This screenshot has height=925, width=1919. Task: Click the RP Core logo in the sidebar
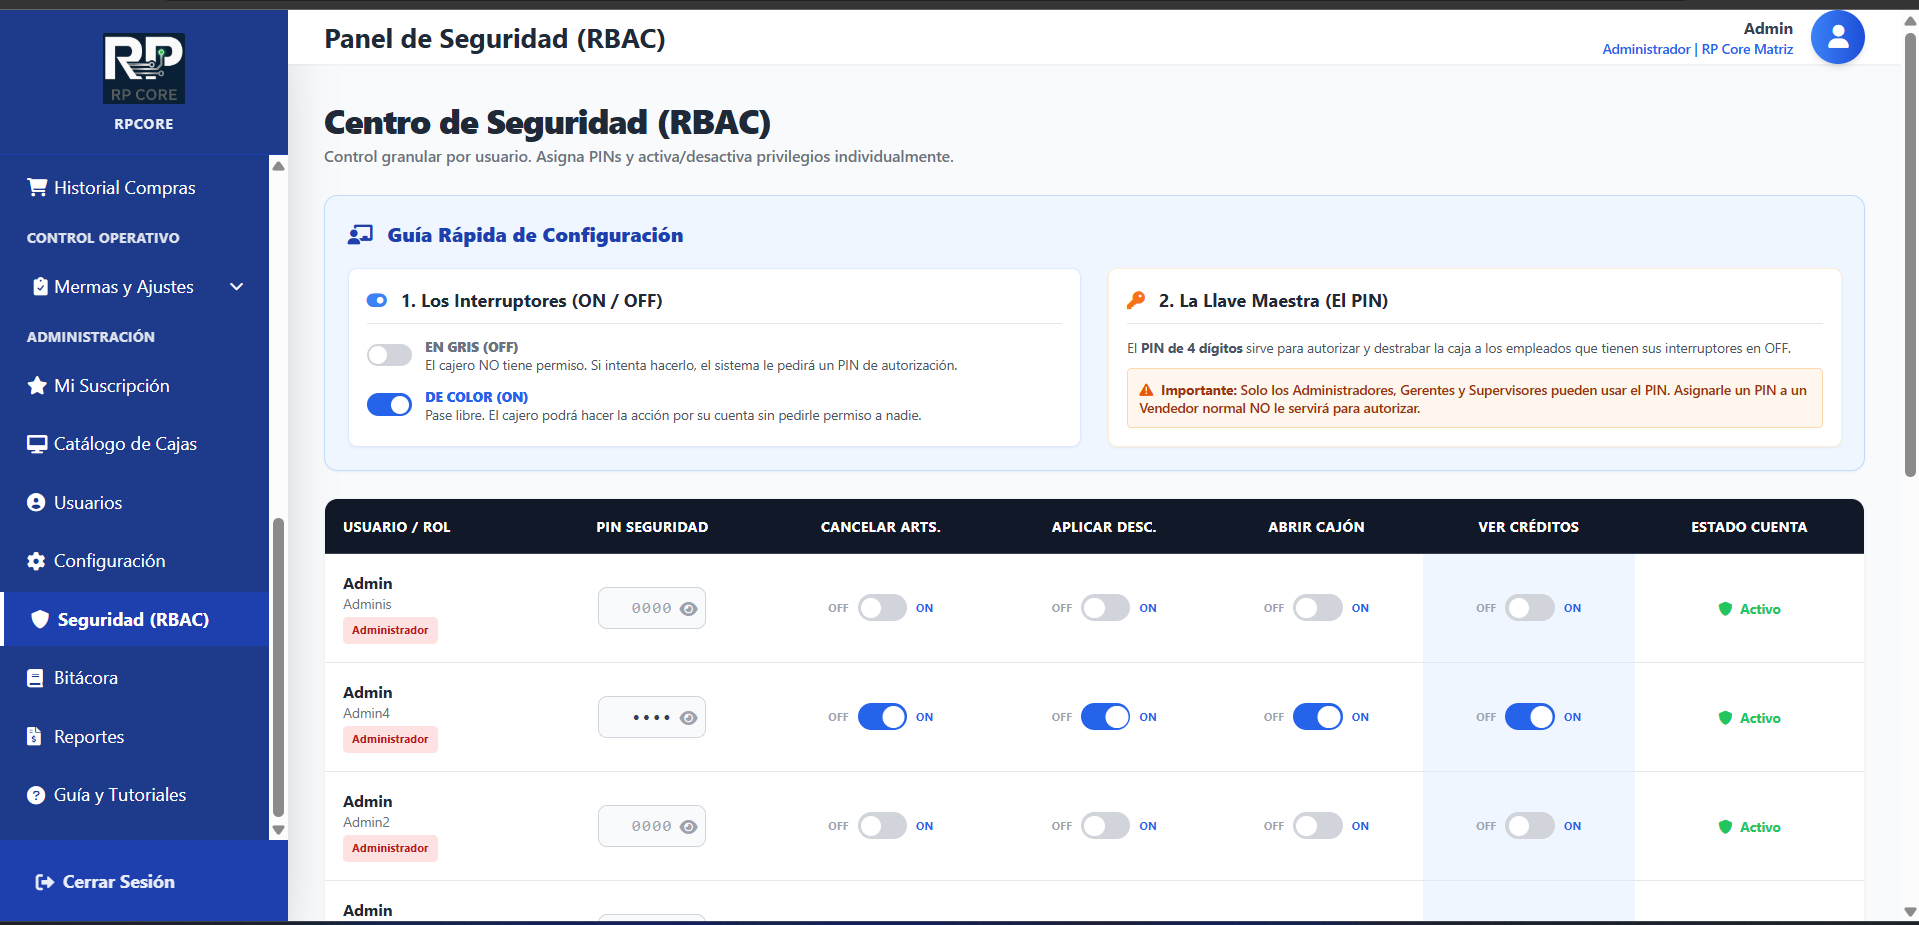[x=144, y=68]
